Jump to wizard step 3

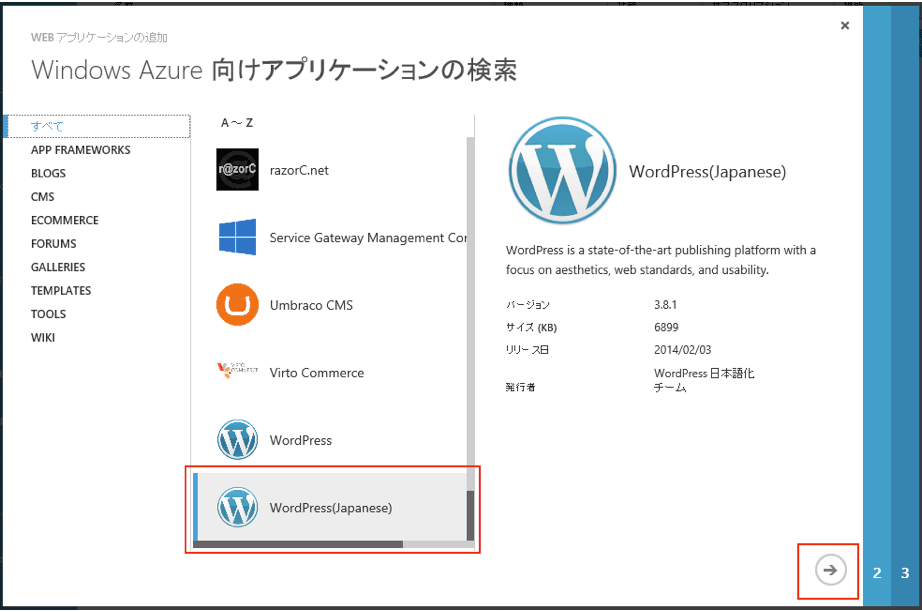(x=905, y=573)
